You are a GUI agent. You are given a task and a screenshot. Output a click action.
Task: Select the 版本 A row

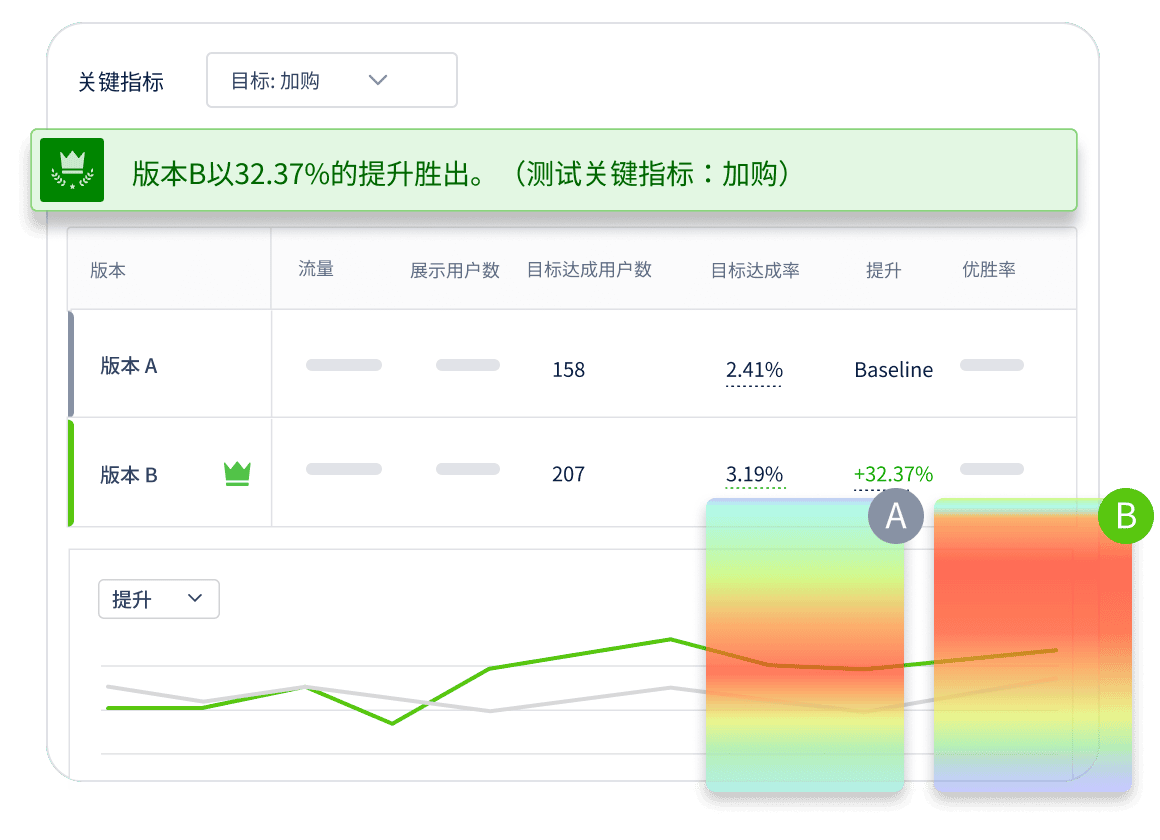coord(572,364)
